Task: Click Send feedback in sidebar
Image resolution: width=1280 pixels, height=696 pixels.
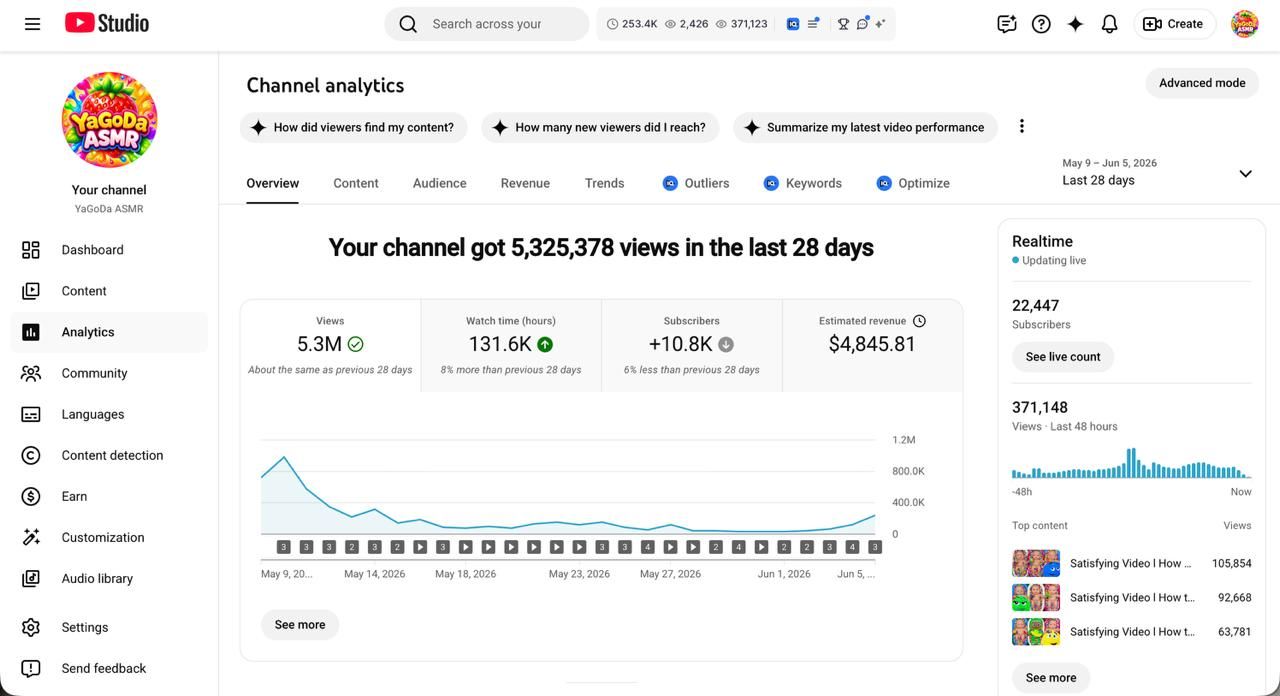Action: tap(109, 668)
